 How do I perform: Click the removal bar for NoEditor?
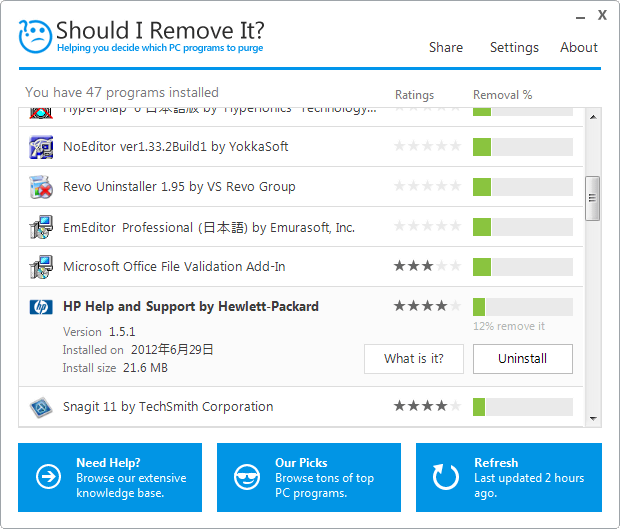tap(523, 147)
